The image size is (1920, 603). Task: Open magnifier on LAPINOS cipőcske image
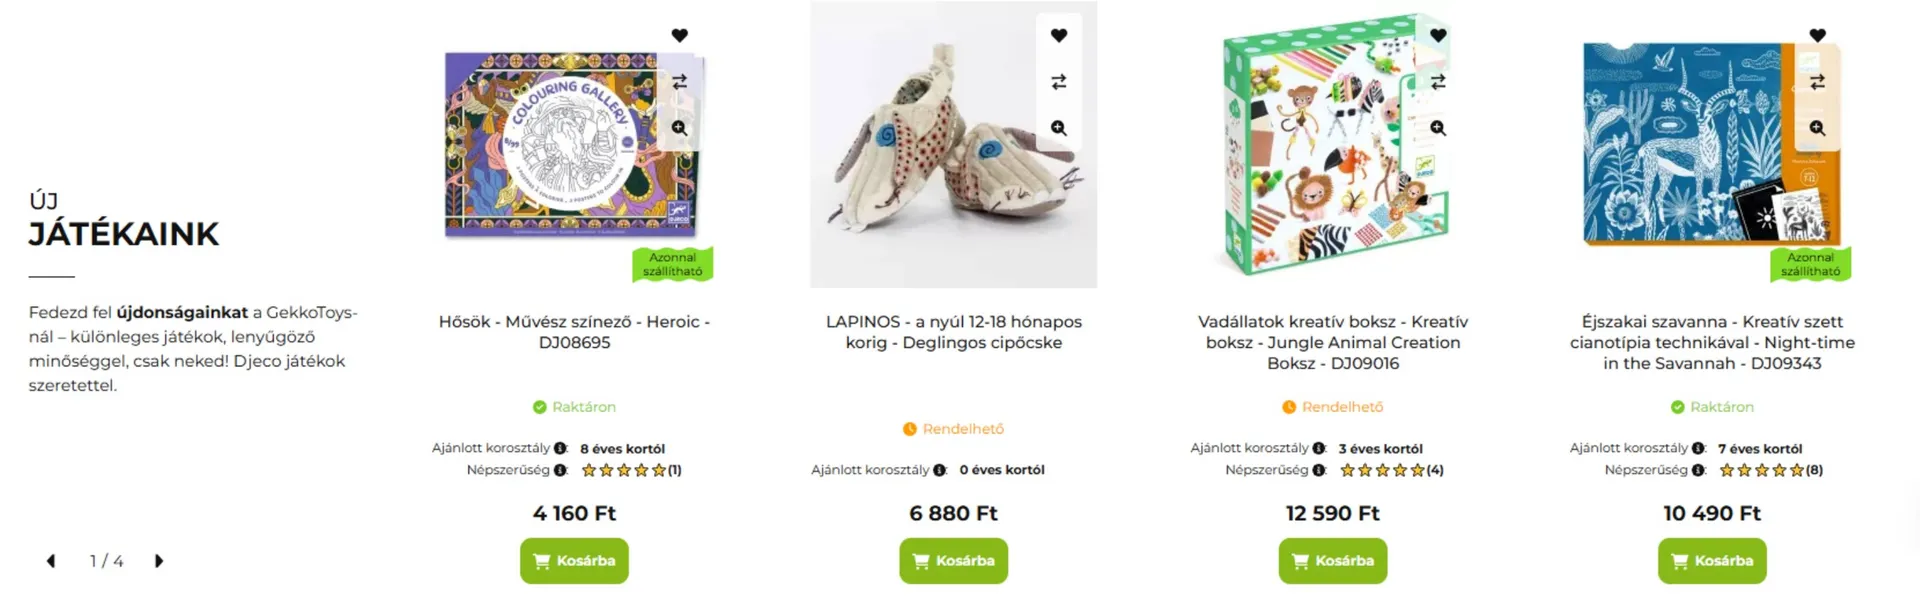pos(1059,128)
